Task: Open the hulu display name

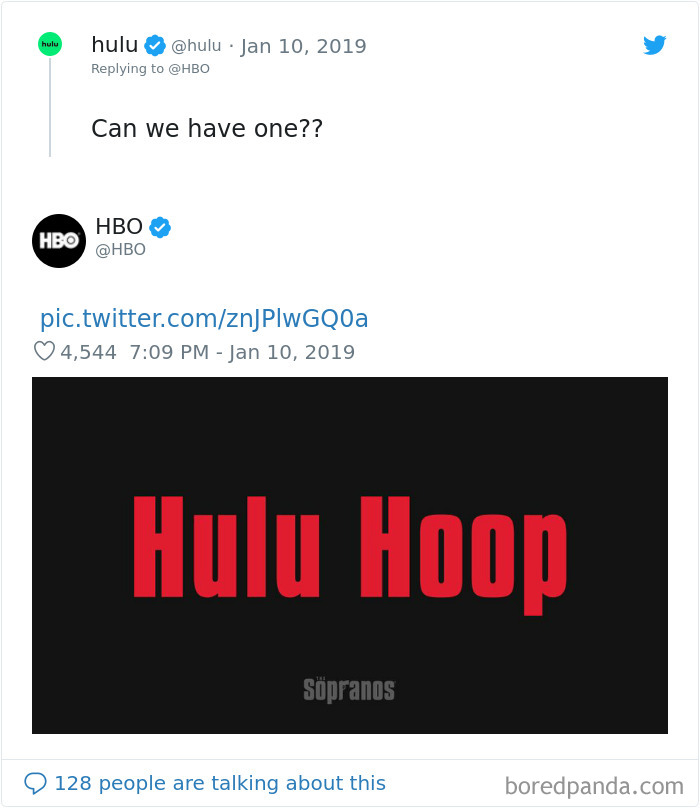Action: click(x=114, y=44)
